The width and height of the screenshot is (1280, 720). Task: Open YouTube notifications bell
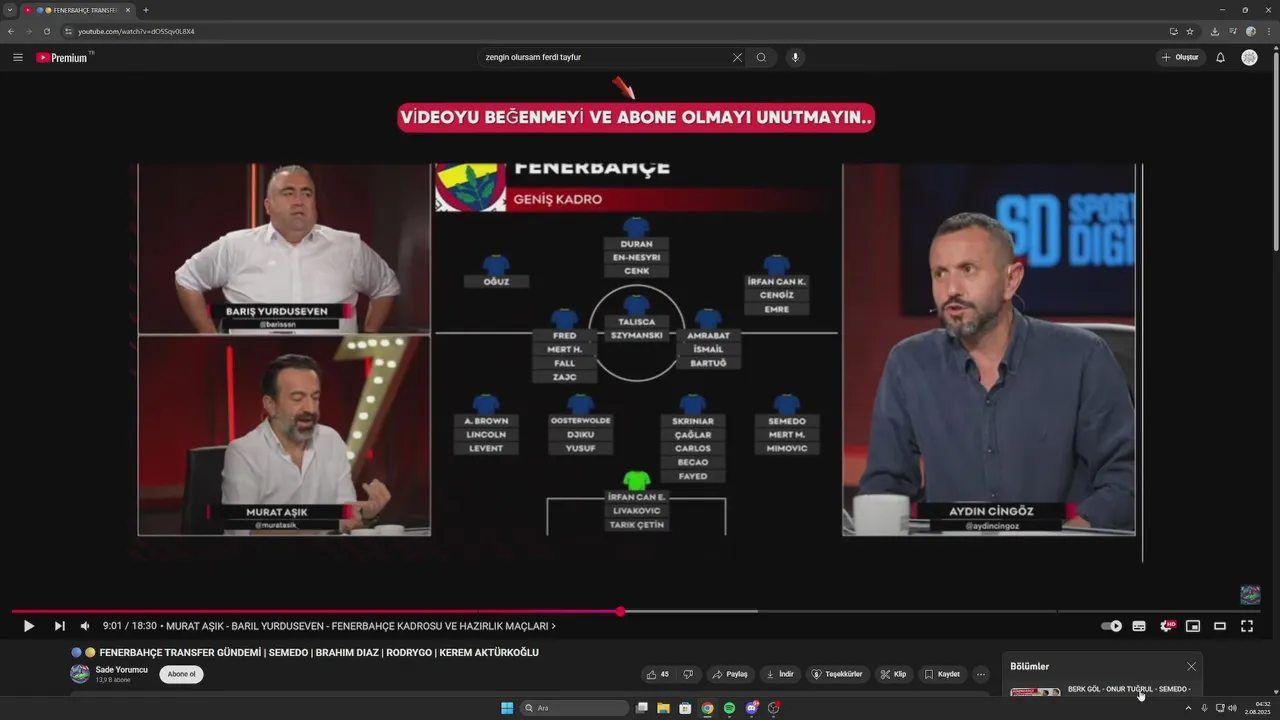(x=1220, y=57)
